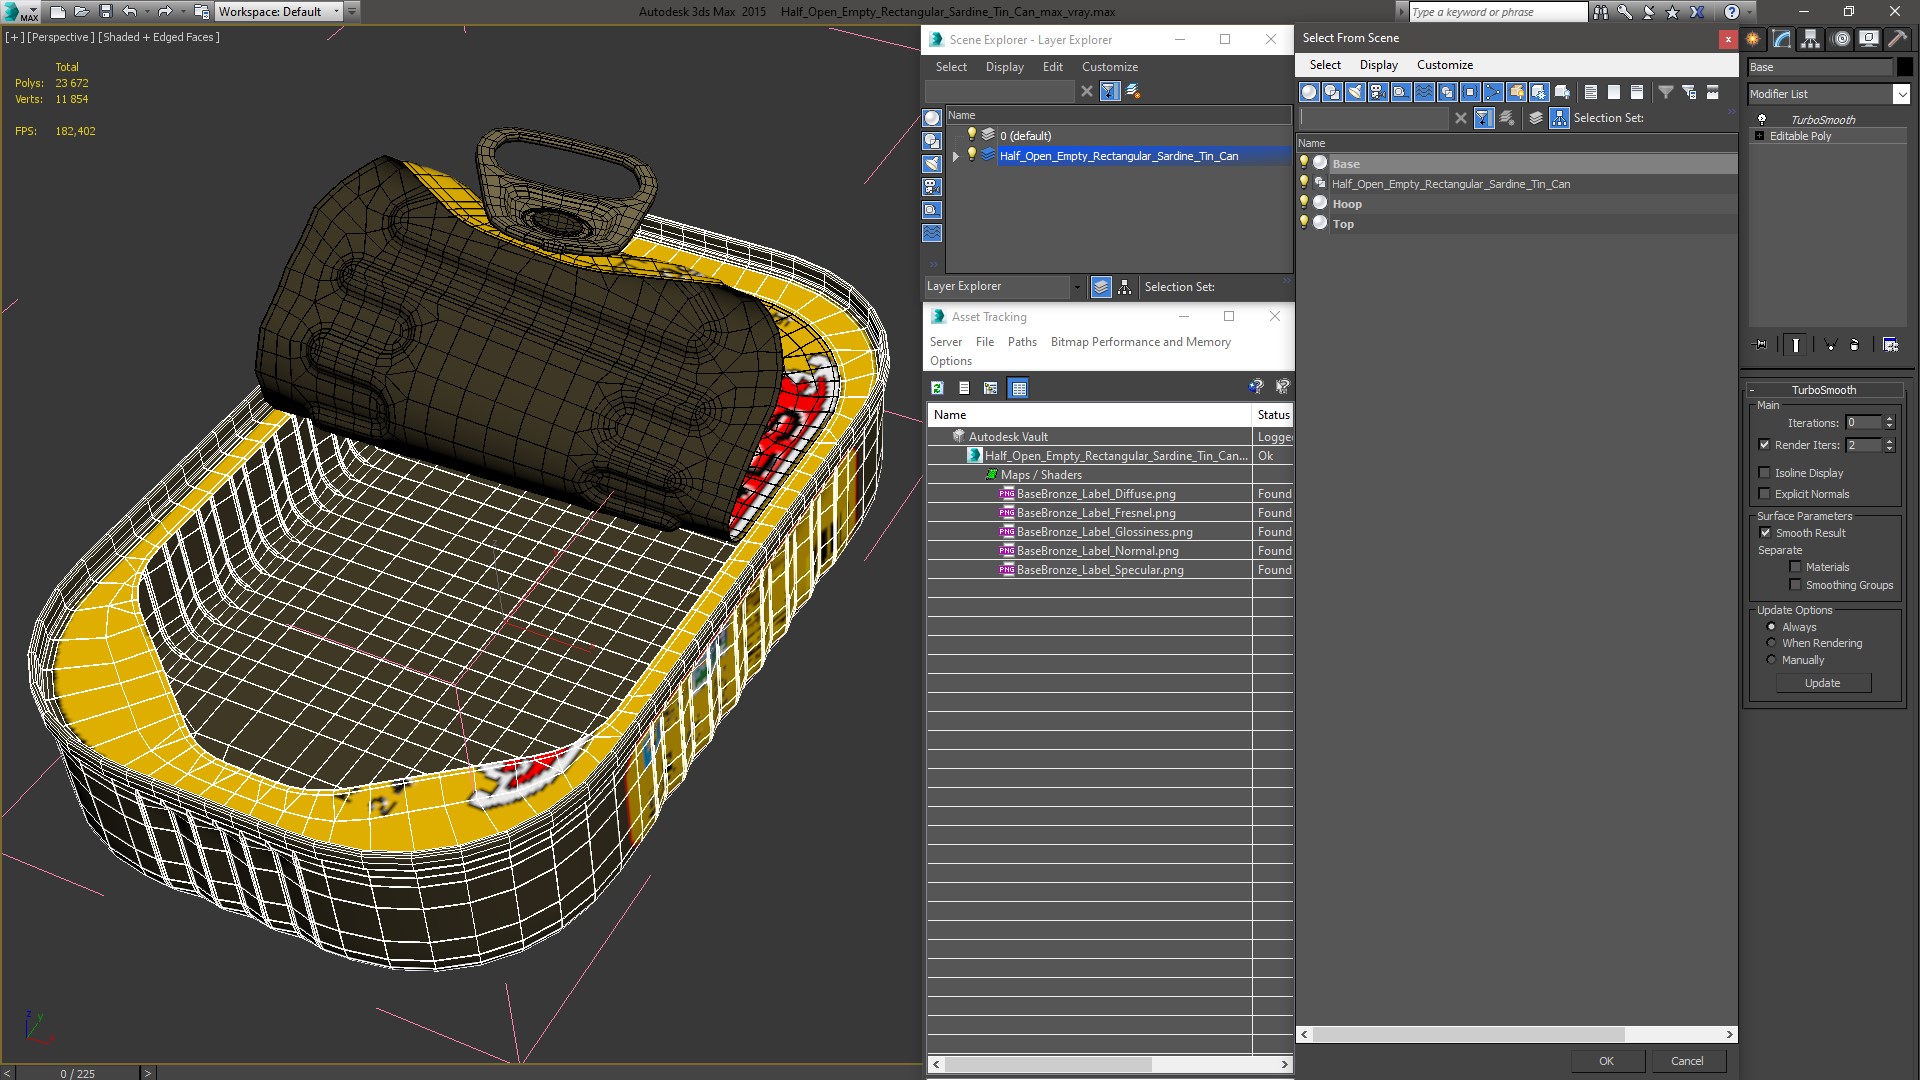Select the Manually update option
Image resolution: width=1920 pixels, height=1080 pixels.
click(1771, 660)
